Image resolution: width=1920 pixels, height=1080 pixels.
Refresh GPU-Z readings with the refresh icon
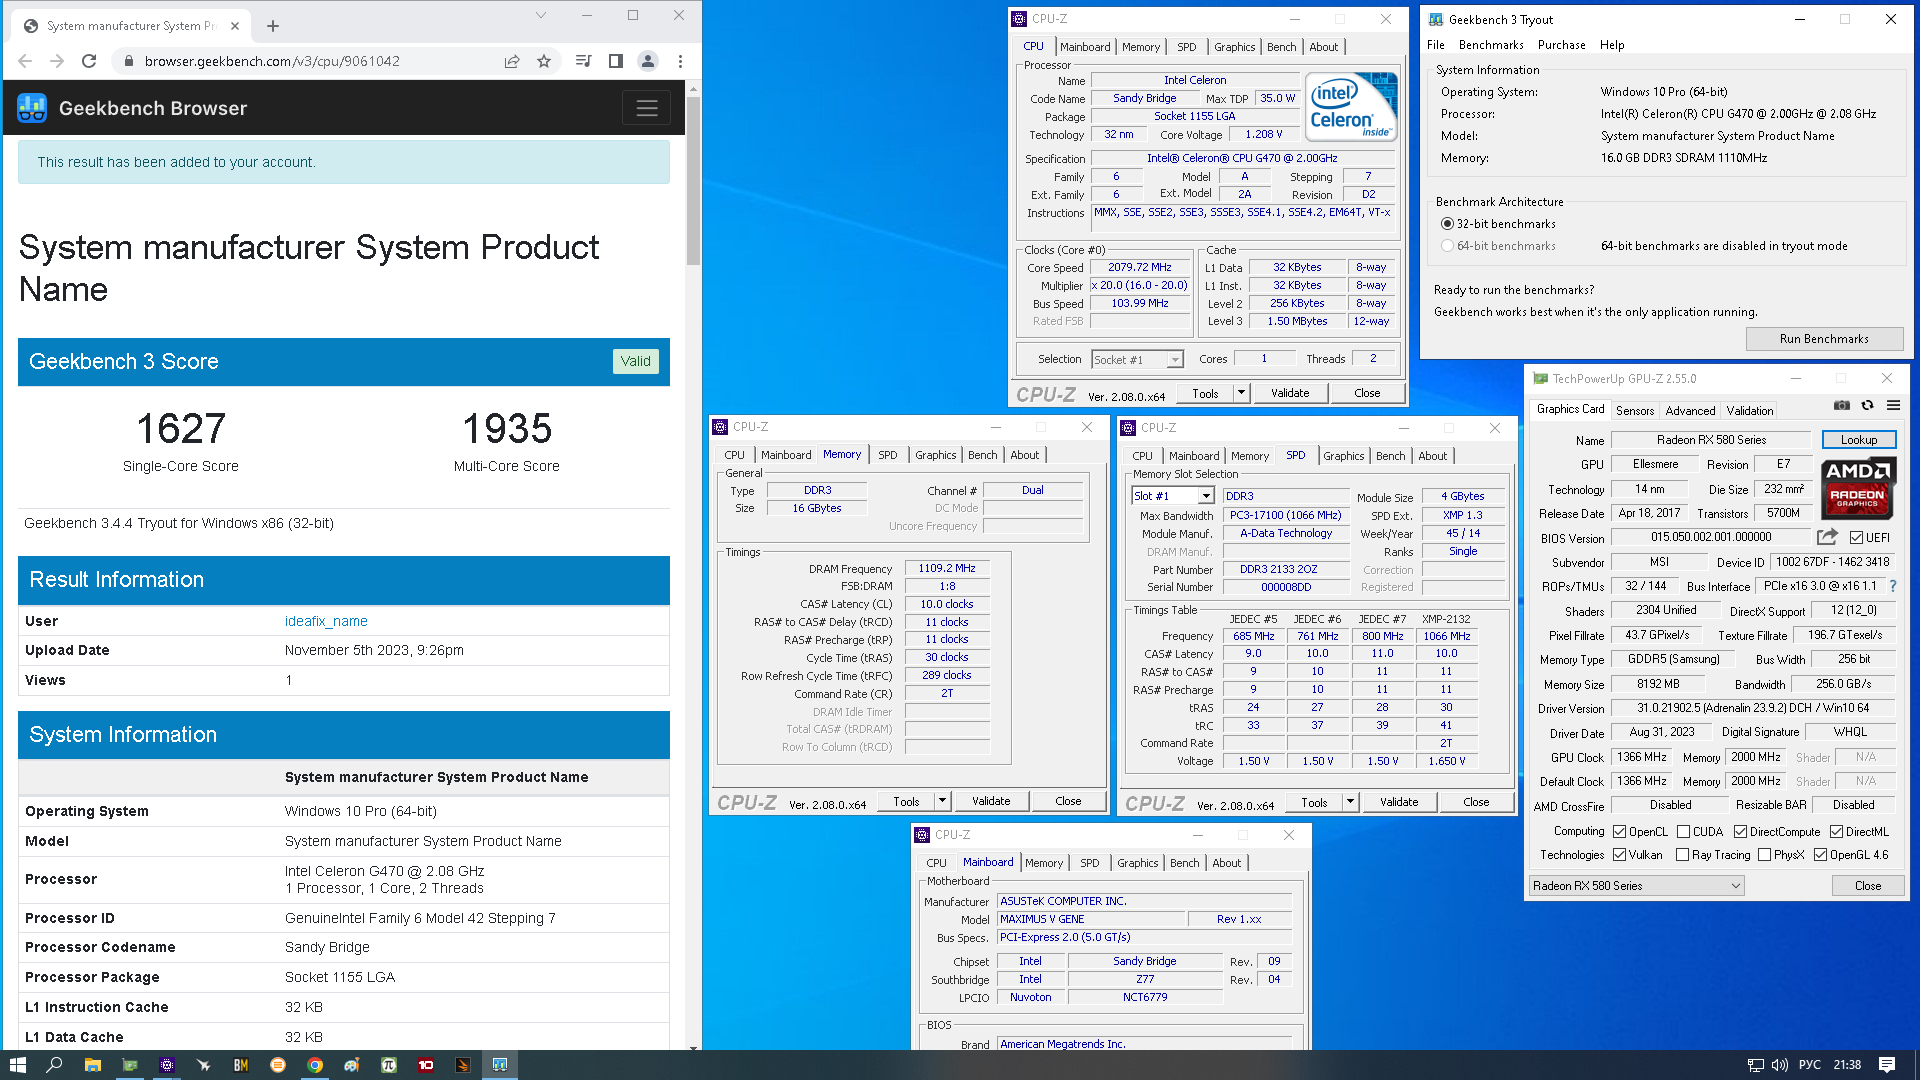[x=1867, y=405]
